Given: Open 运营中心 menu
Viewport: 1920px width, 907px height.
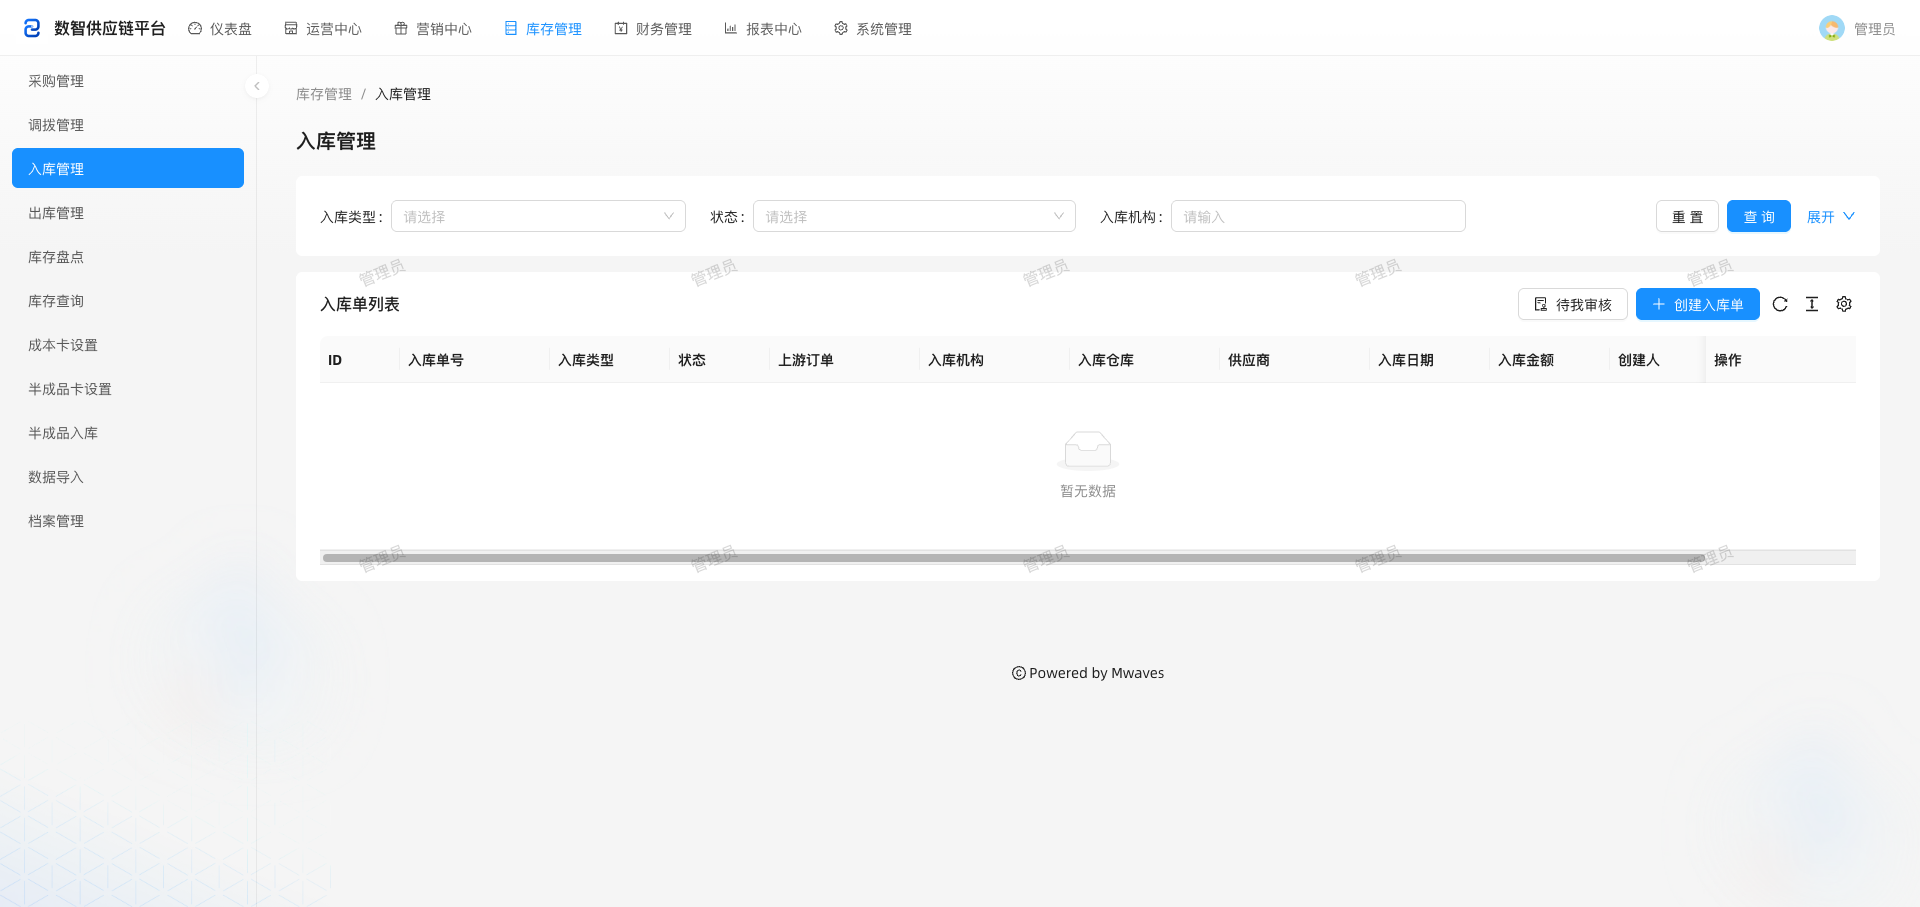Looking at the screenshot, I should (x=323, y=29).
